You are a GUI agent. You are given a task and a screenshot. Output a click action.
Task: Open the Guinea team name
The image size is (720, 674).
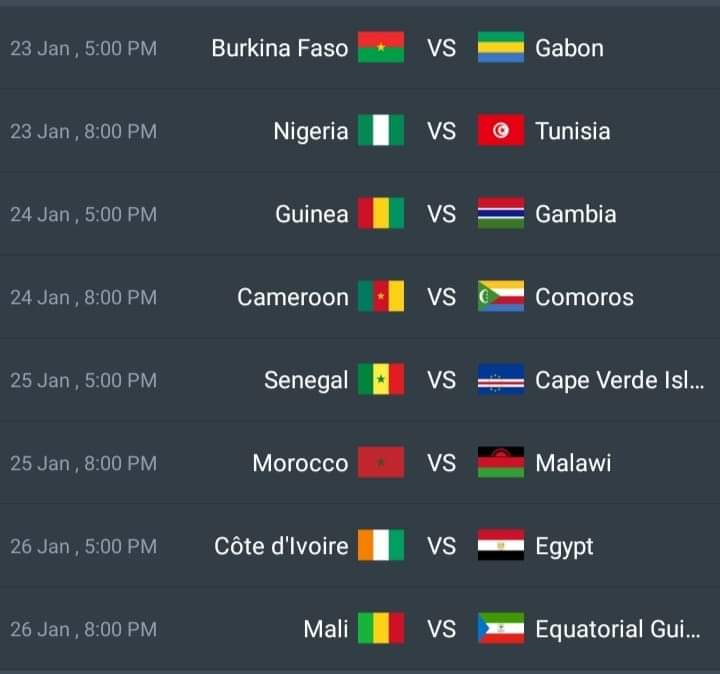click(x=312, y=214)
